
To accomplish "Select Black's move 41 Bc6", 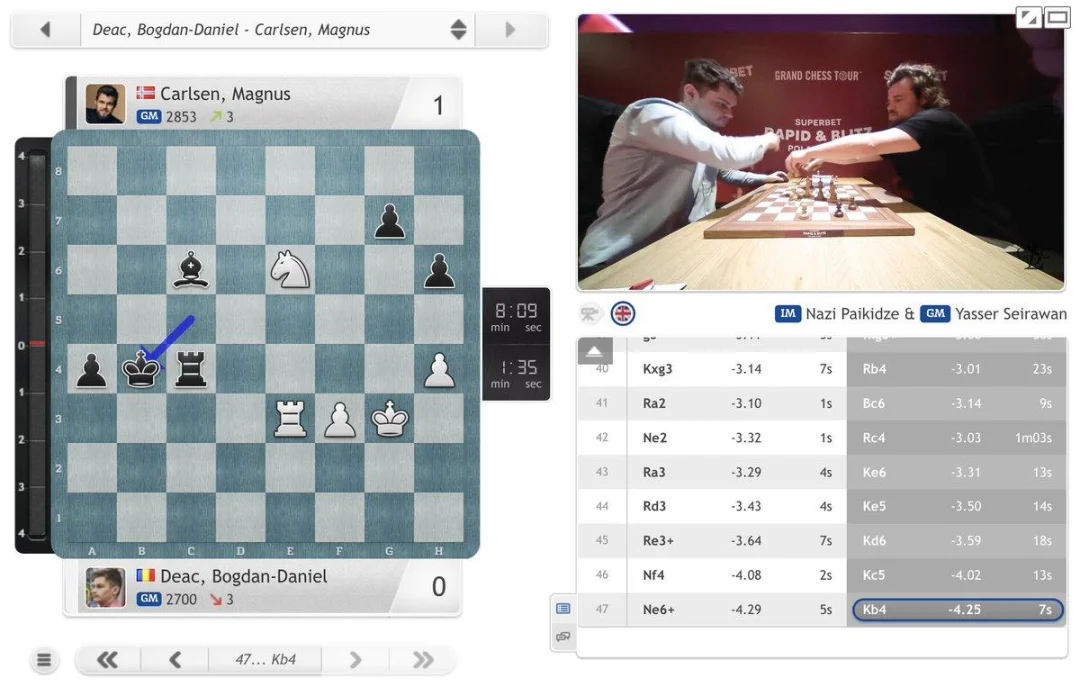I will pyautogui.click(x=957, y=403).
